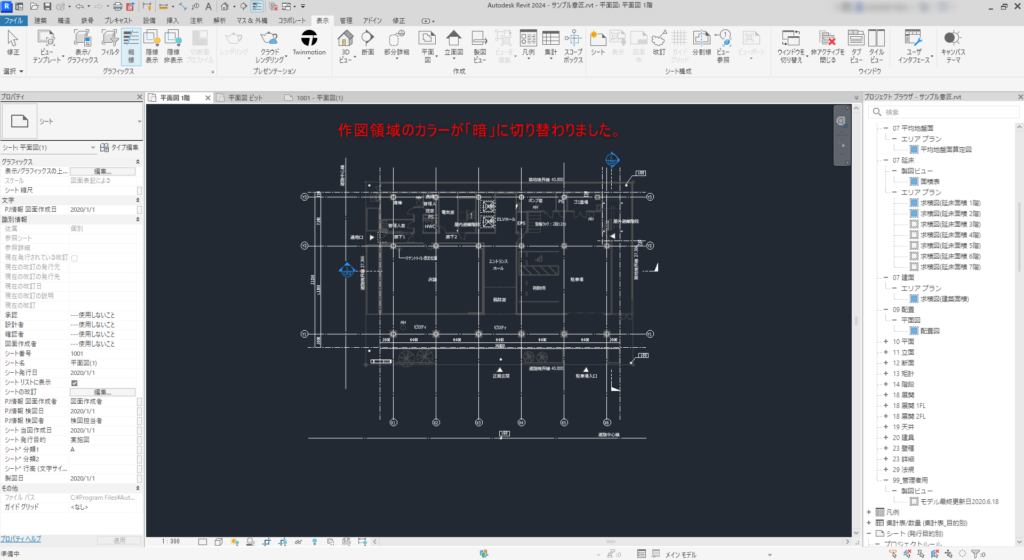Open ウィンドウを切り替え (Switch Windows)
The width and height of the screenshot is (1024, 560).
790,46
